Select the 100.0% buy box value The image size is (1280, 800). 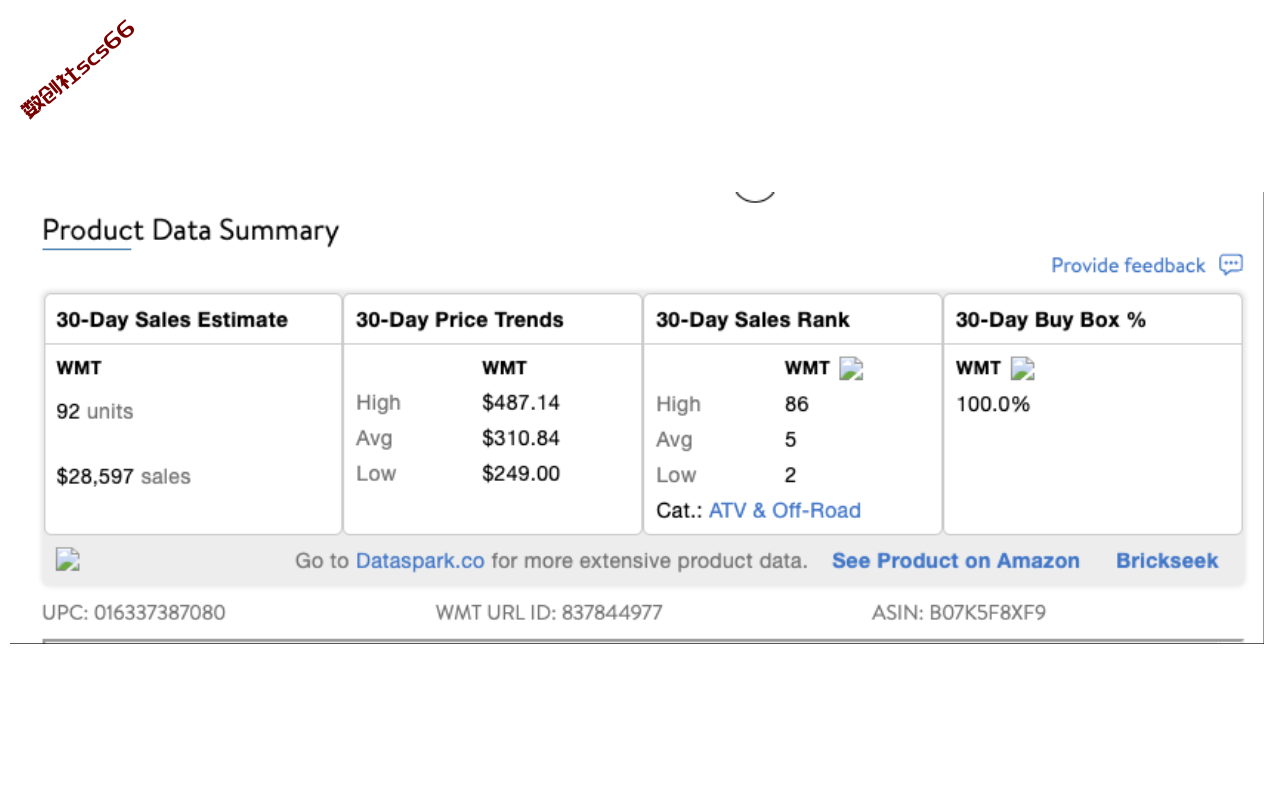(x=993, y=405)
